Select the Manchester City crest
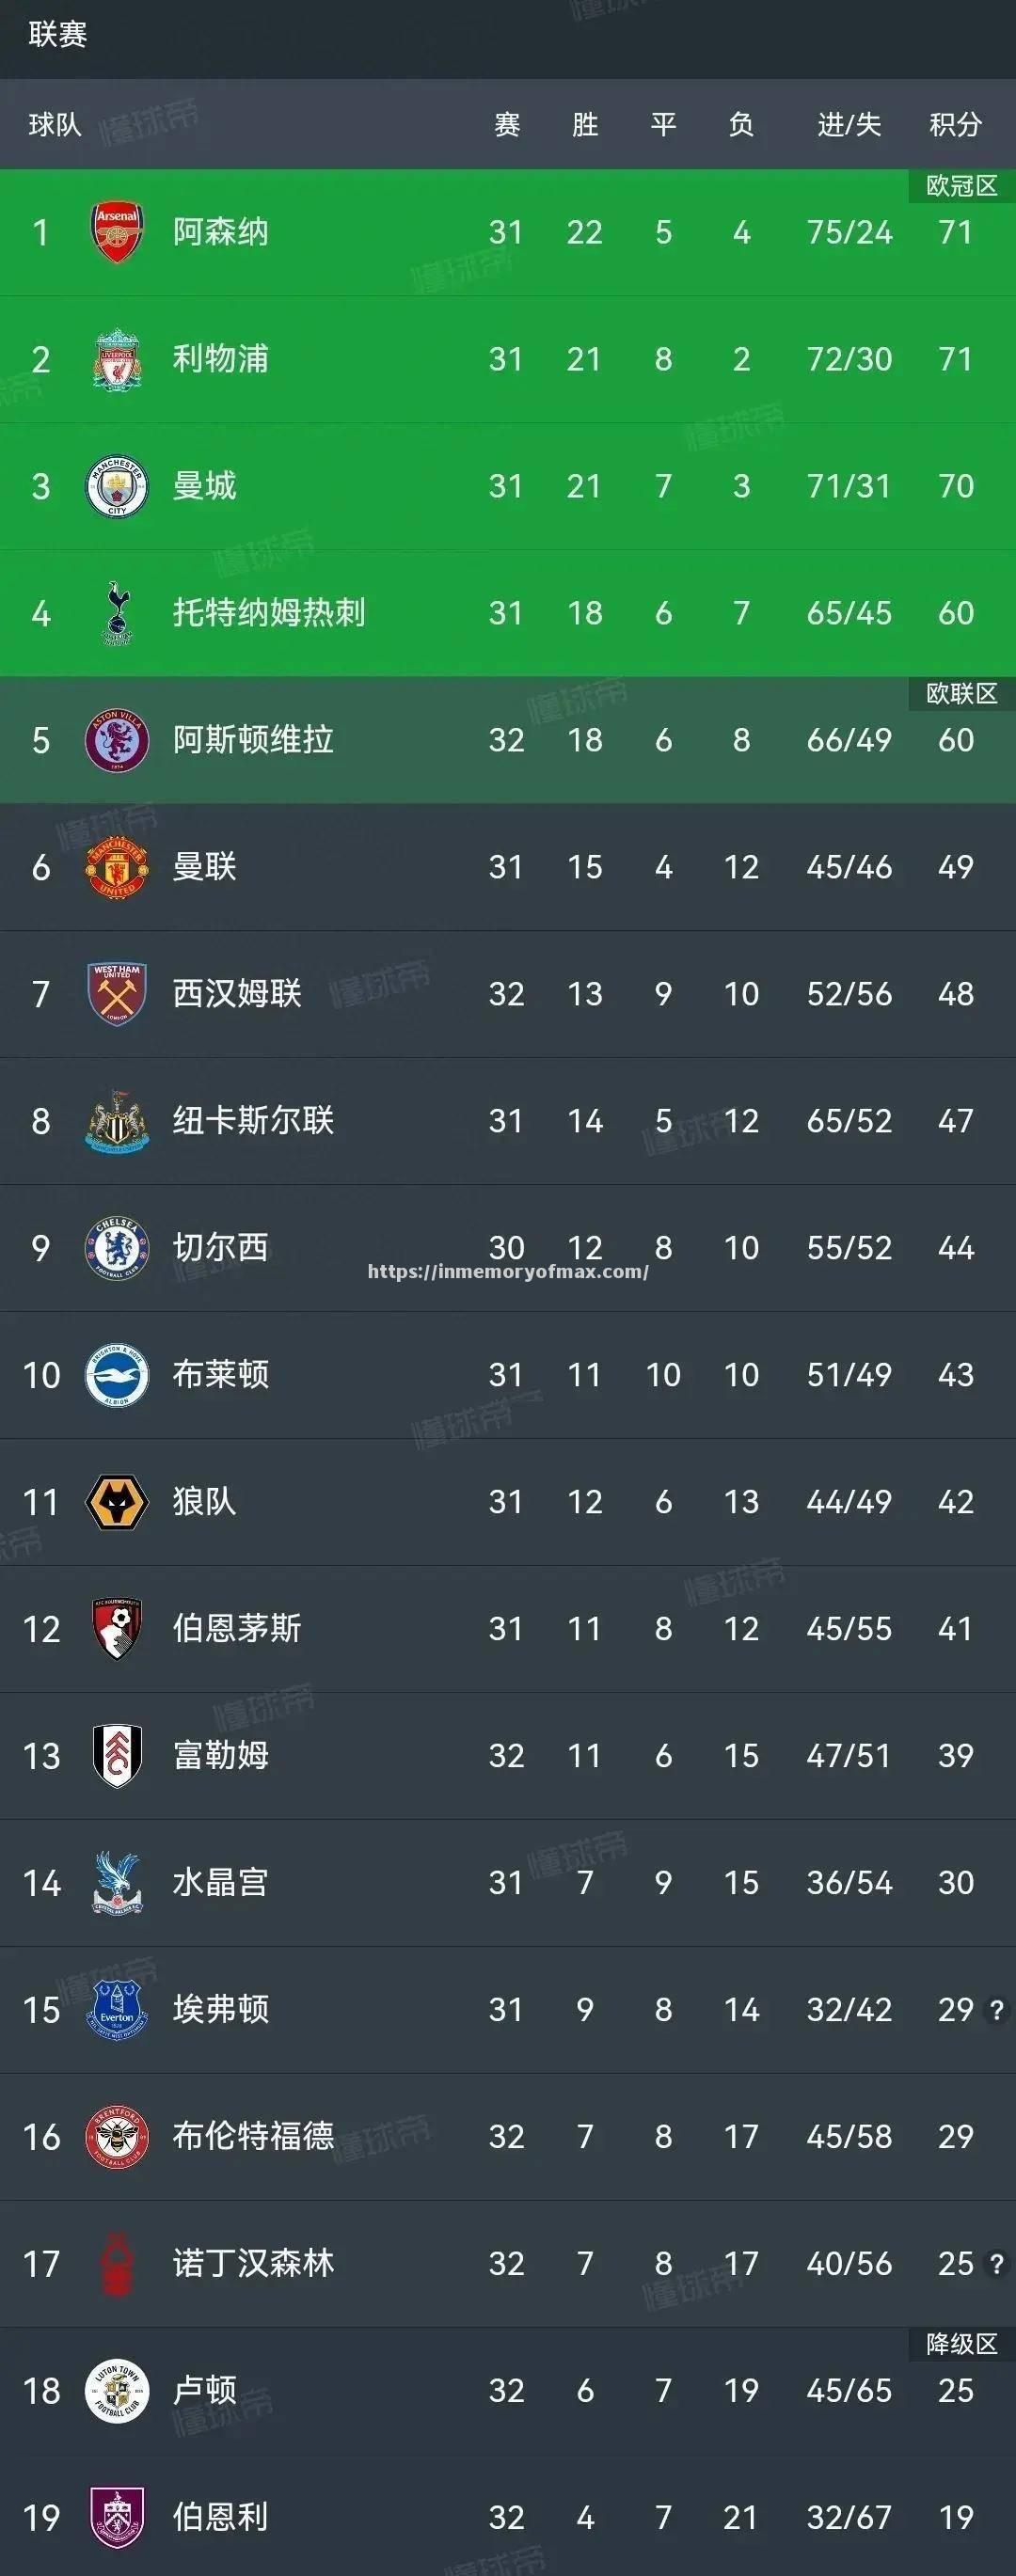The width and height of the screenshot is (1016, 2576). (x=117, y=486)
